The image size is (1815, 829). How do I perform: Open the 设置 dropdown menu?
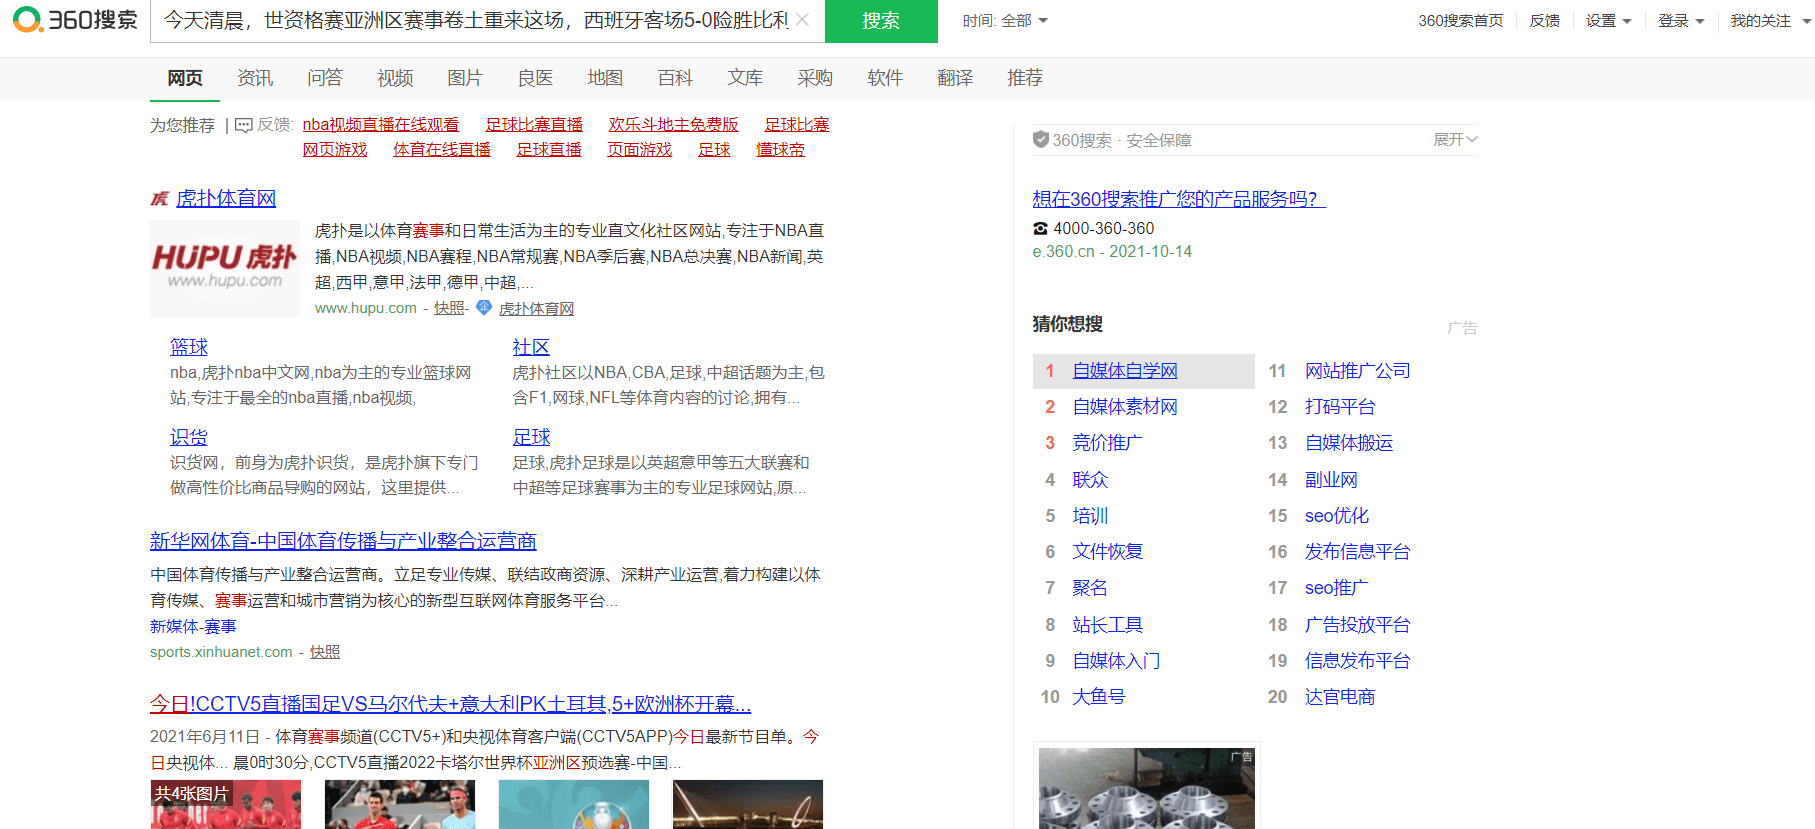(1608, 20)
